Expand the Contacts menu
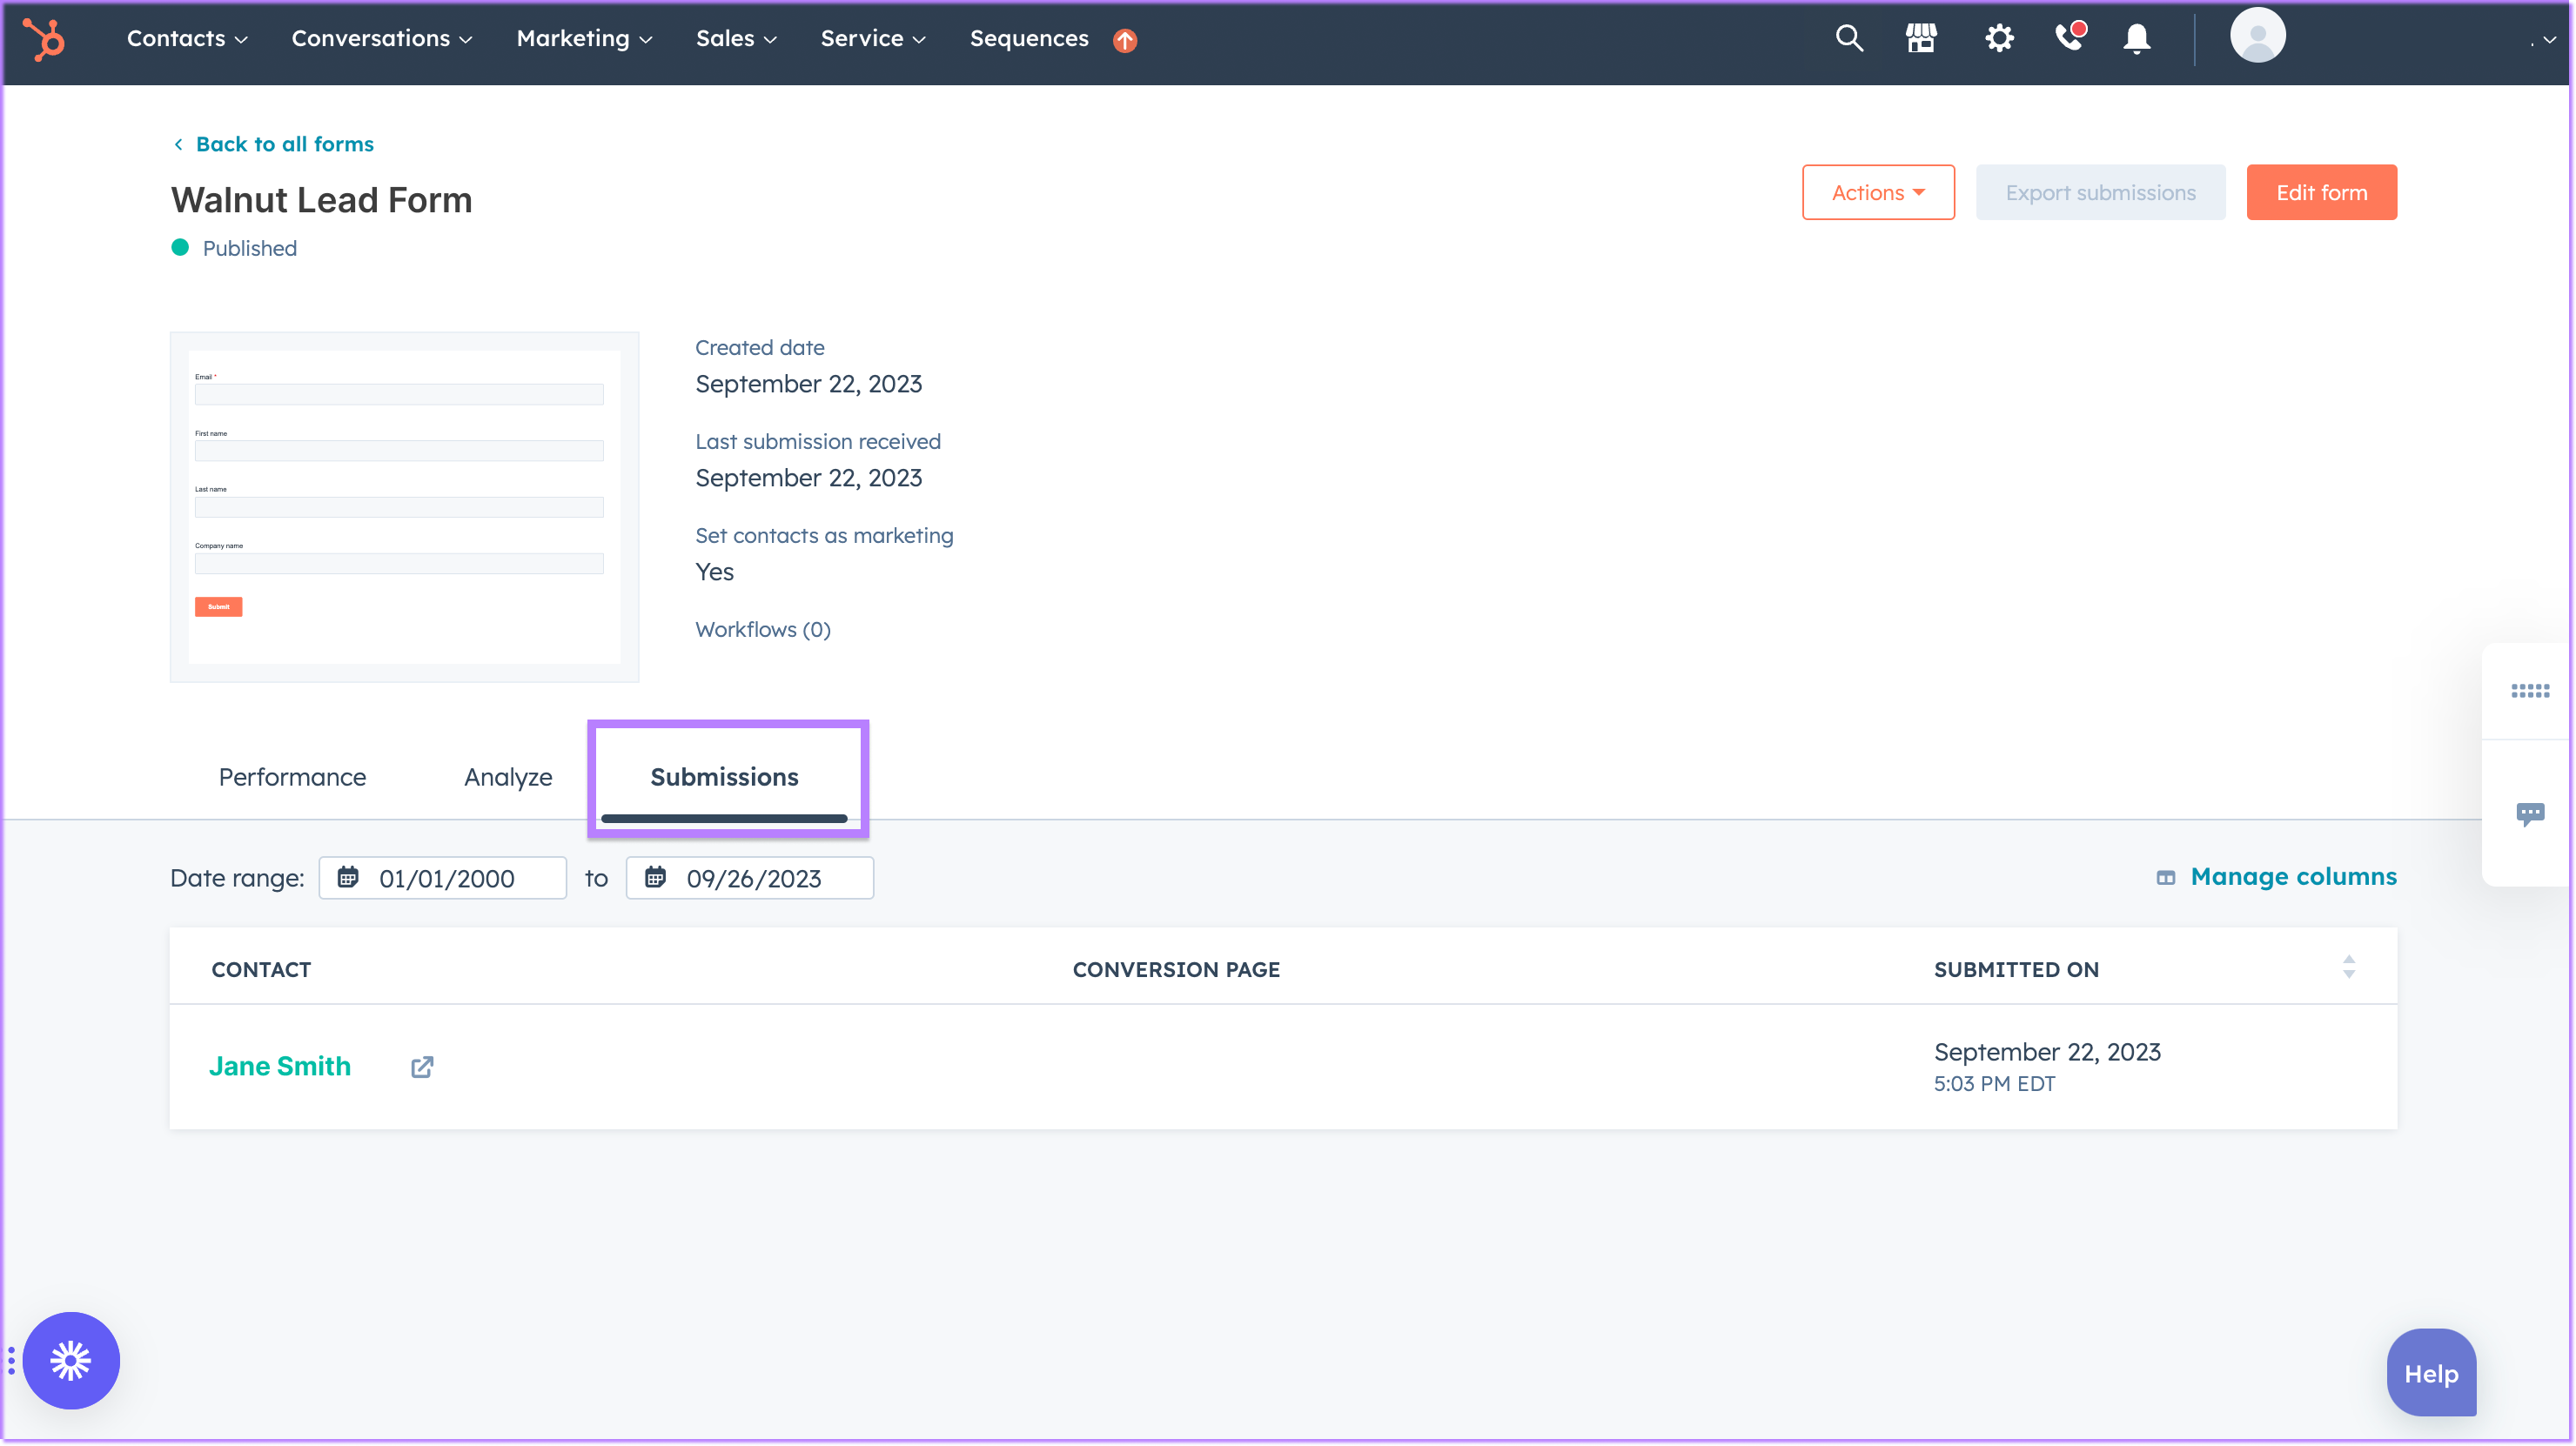 (x=187, y=39)
